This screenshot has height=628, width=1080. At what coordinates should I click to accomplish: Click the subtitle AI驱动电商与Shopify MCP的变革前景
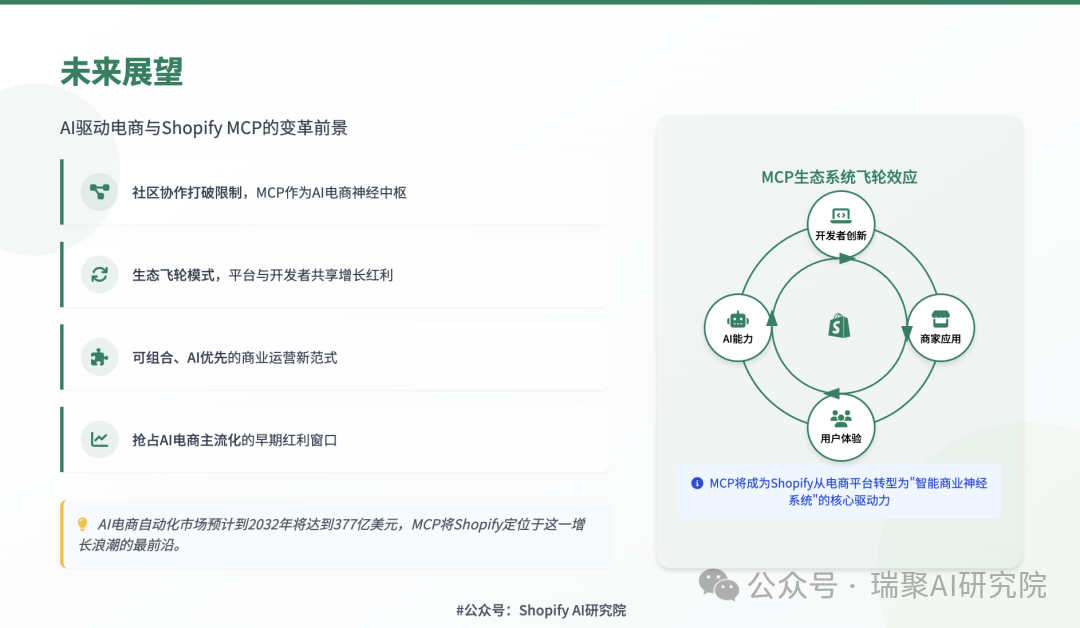point(204,128)
